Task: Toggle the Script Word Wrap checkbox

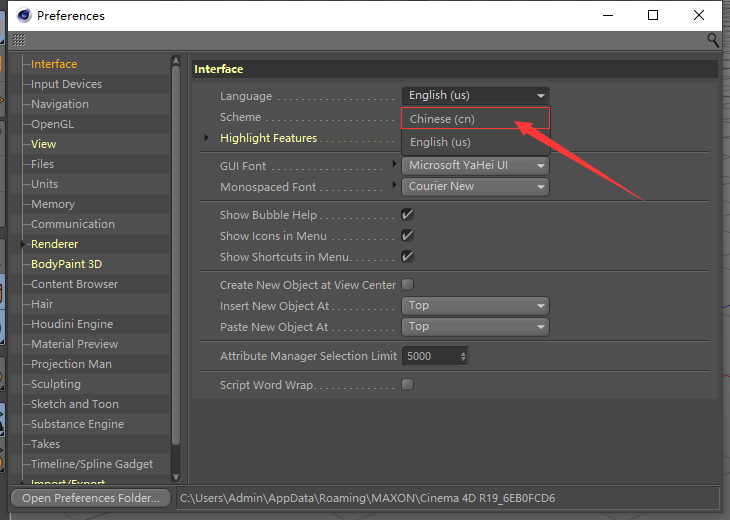Action: (x=407, y=385)
